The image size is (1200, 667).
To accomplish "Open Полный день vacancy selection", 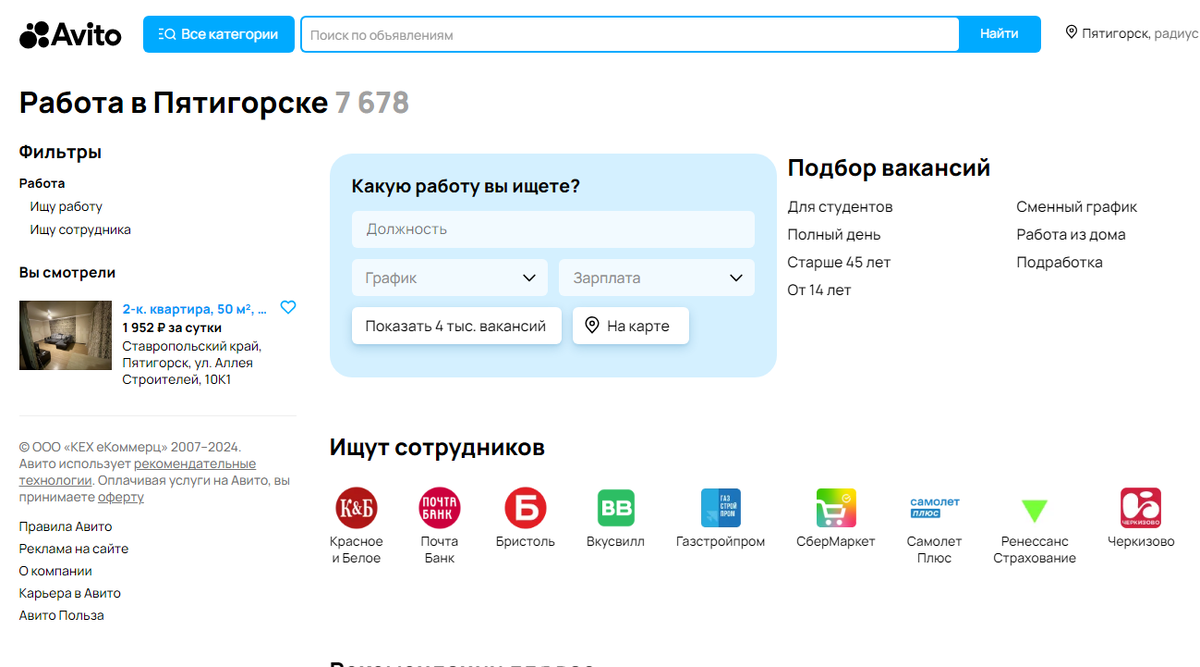I will point(834,234).
